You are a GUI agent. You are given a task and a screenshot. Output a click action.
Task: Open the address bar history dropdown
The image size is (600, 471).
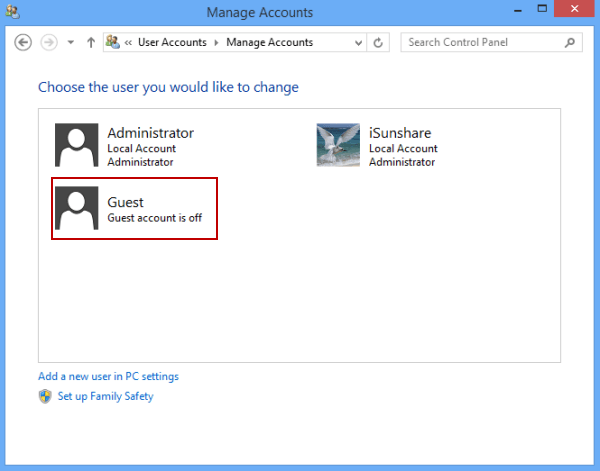(359, 42)
